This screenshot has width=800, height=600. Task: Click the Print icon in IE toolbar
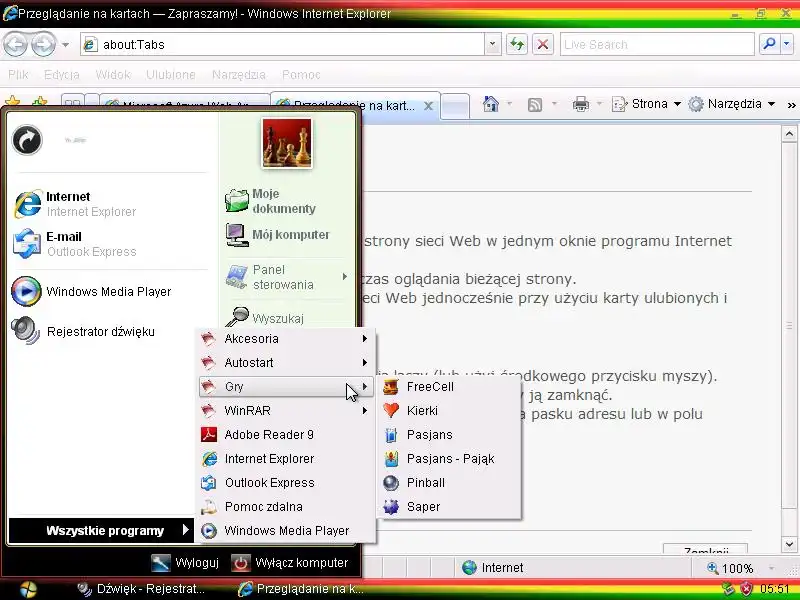(x=581, y=104)
